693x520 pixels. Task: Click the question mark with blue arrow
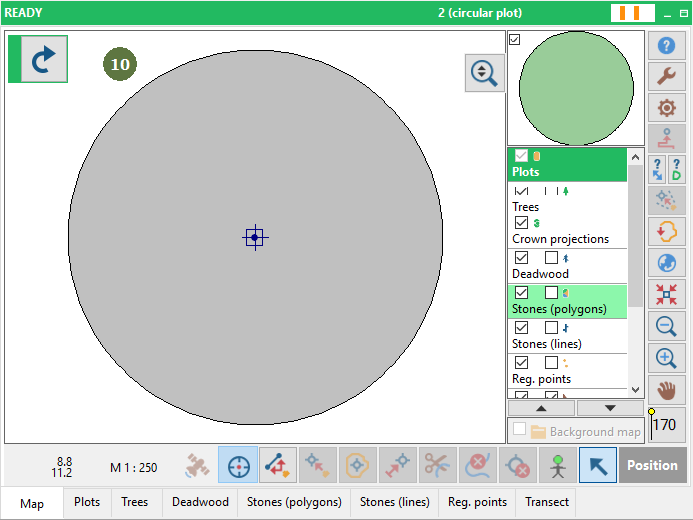tap(657, 170)
